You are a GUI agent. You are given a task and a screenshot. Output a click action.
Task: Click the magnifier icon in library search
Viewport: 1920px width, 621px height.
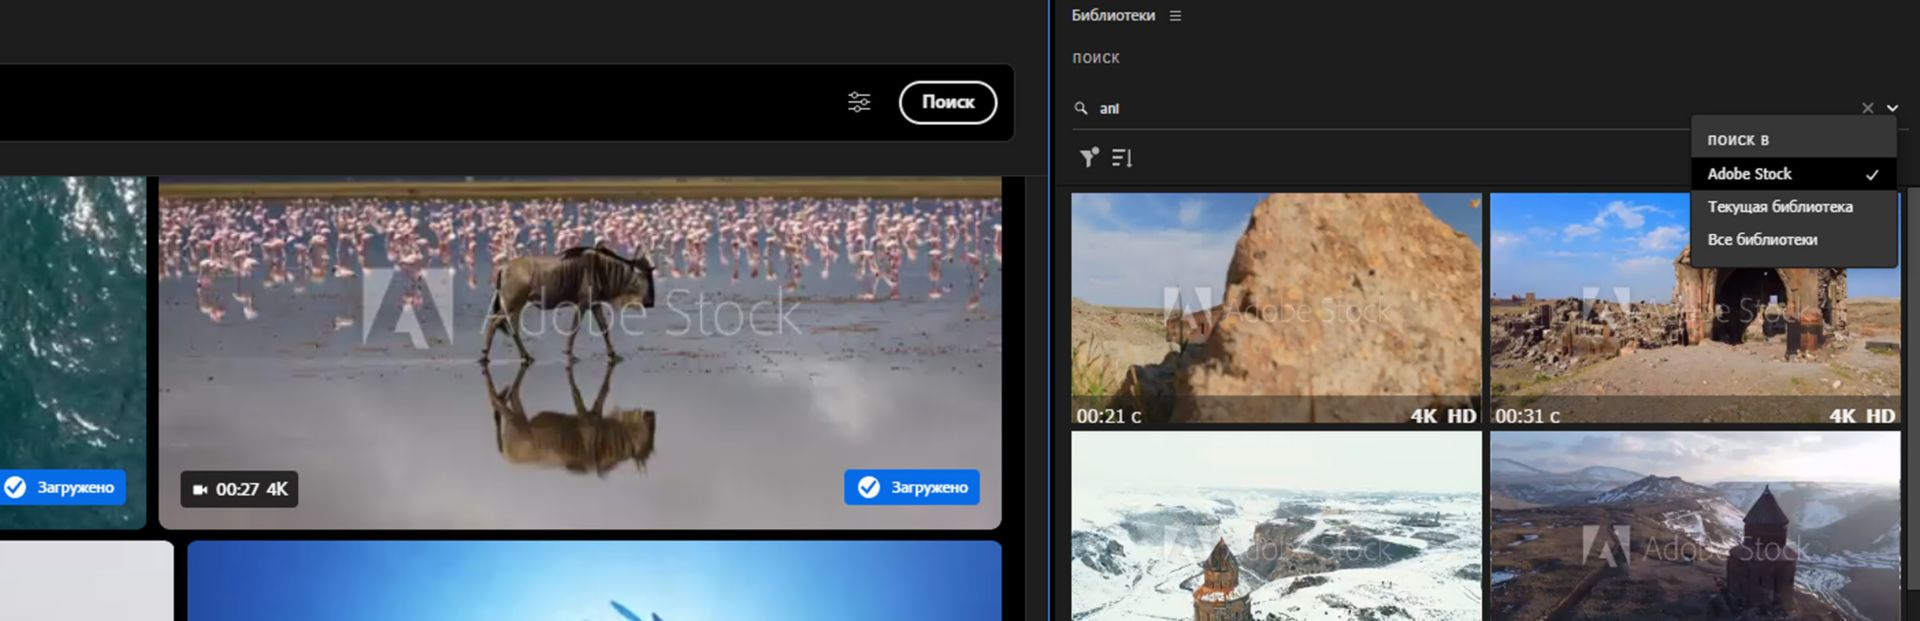pyautogui.click(x=1081, y=108)
